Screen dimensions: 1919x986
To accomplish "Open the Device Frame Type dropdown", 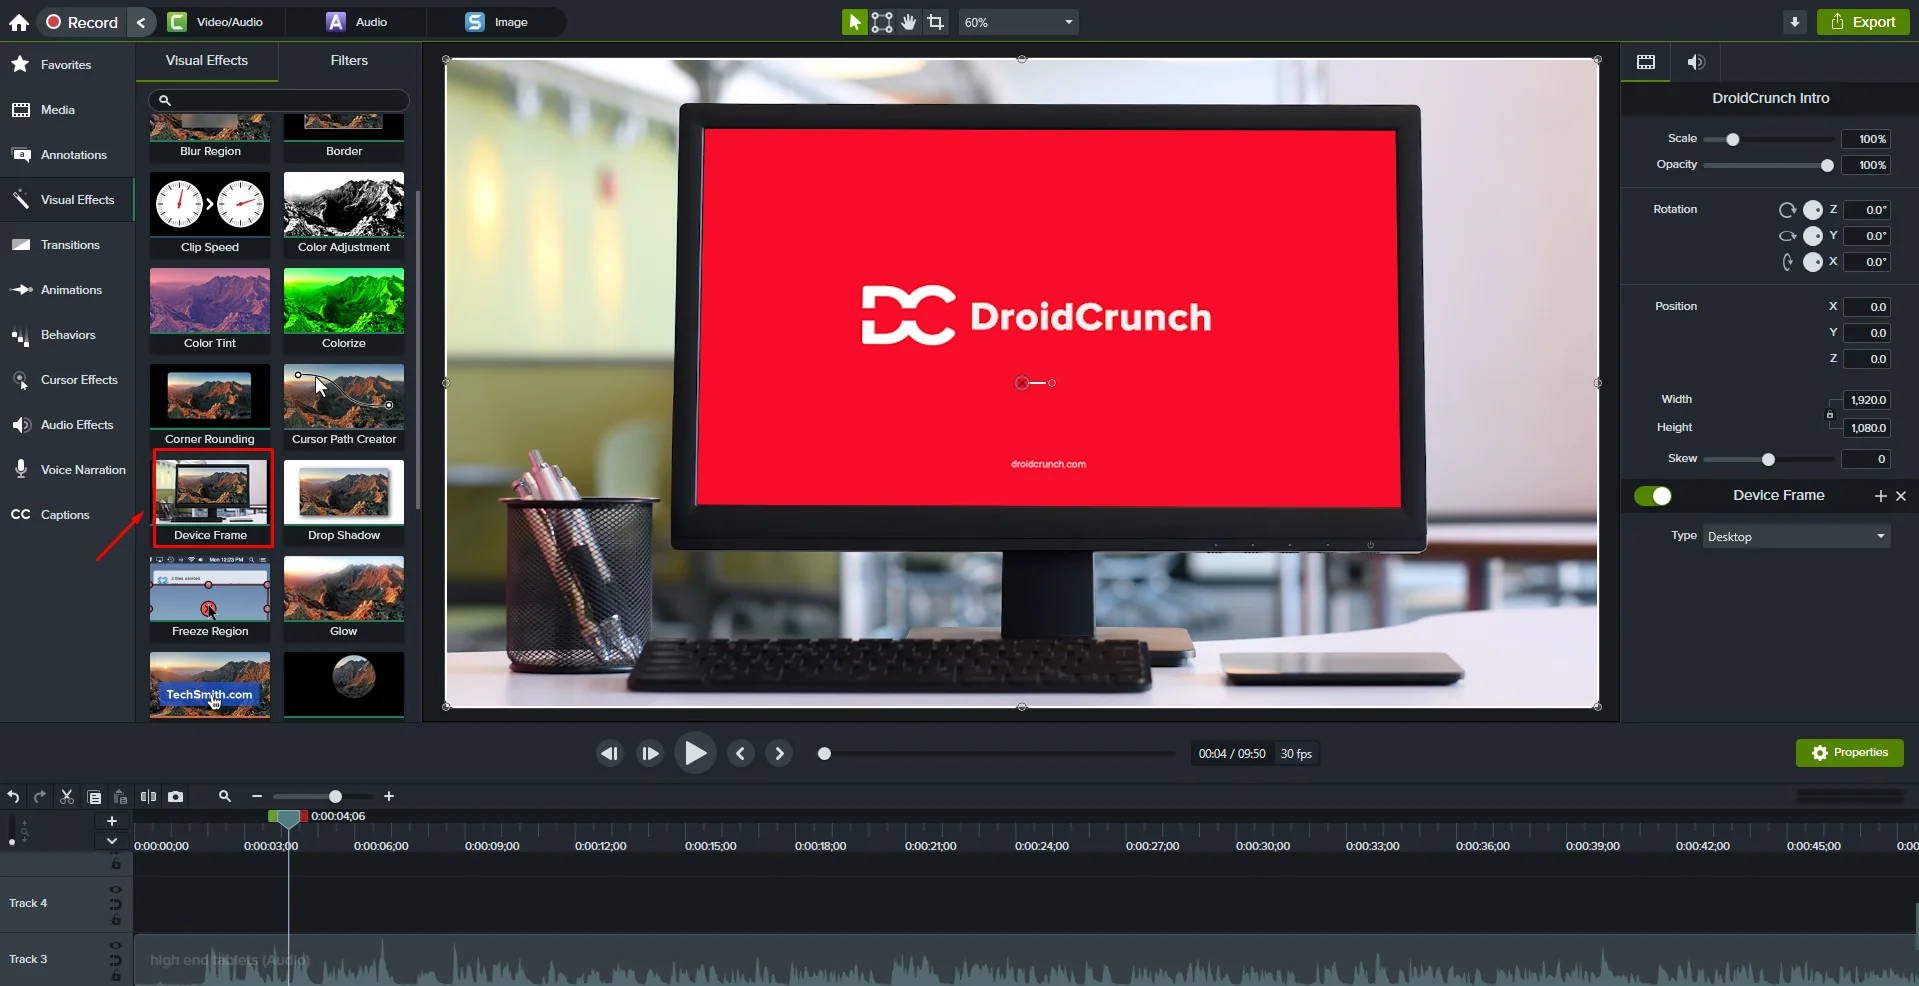I will 1796,537.
